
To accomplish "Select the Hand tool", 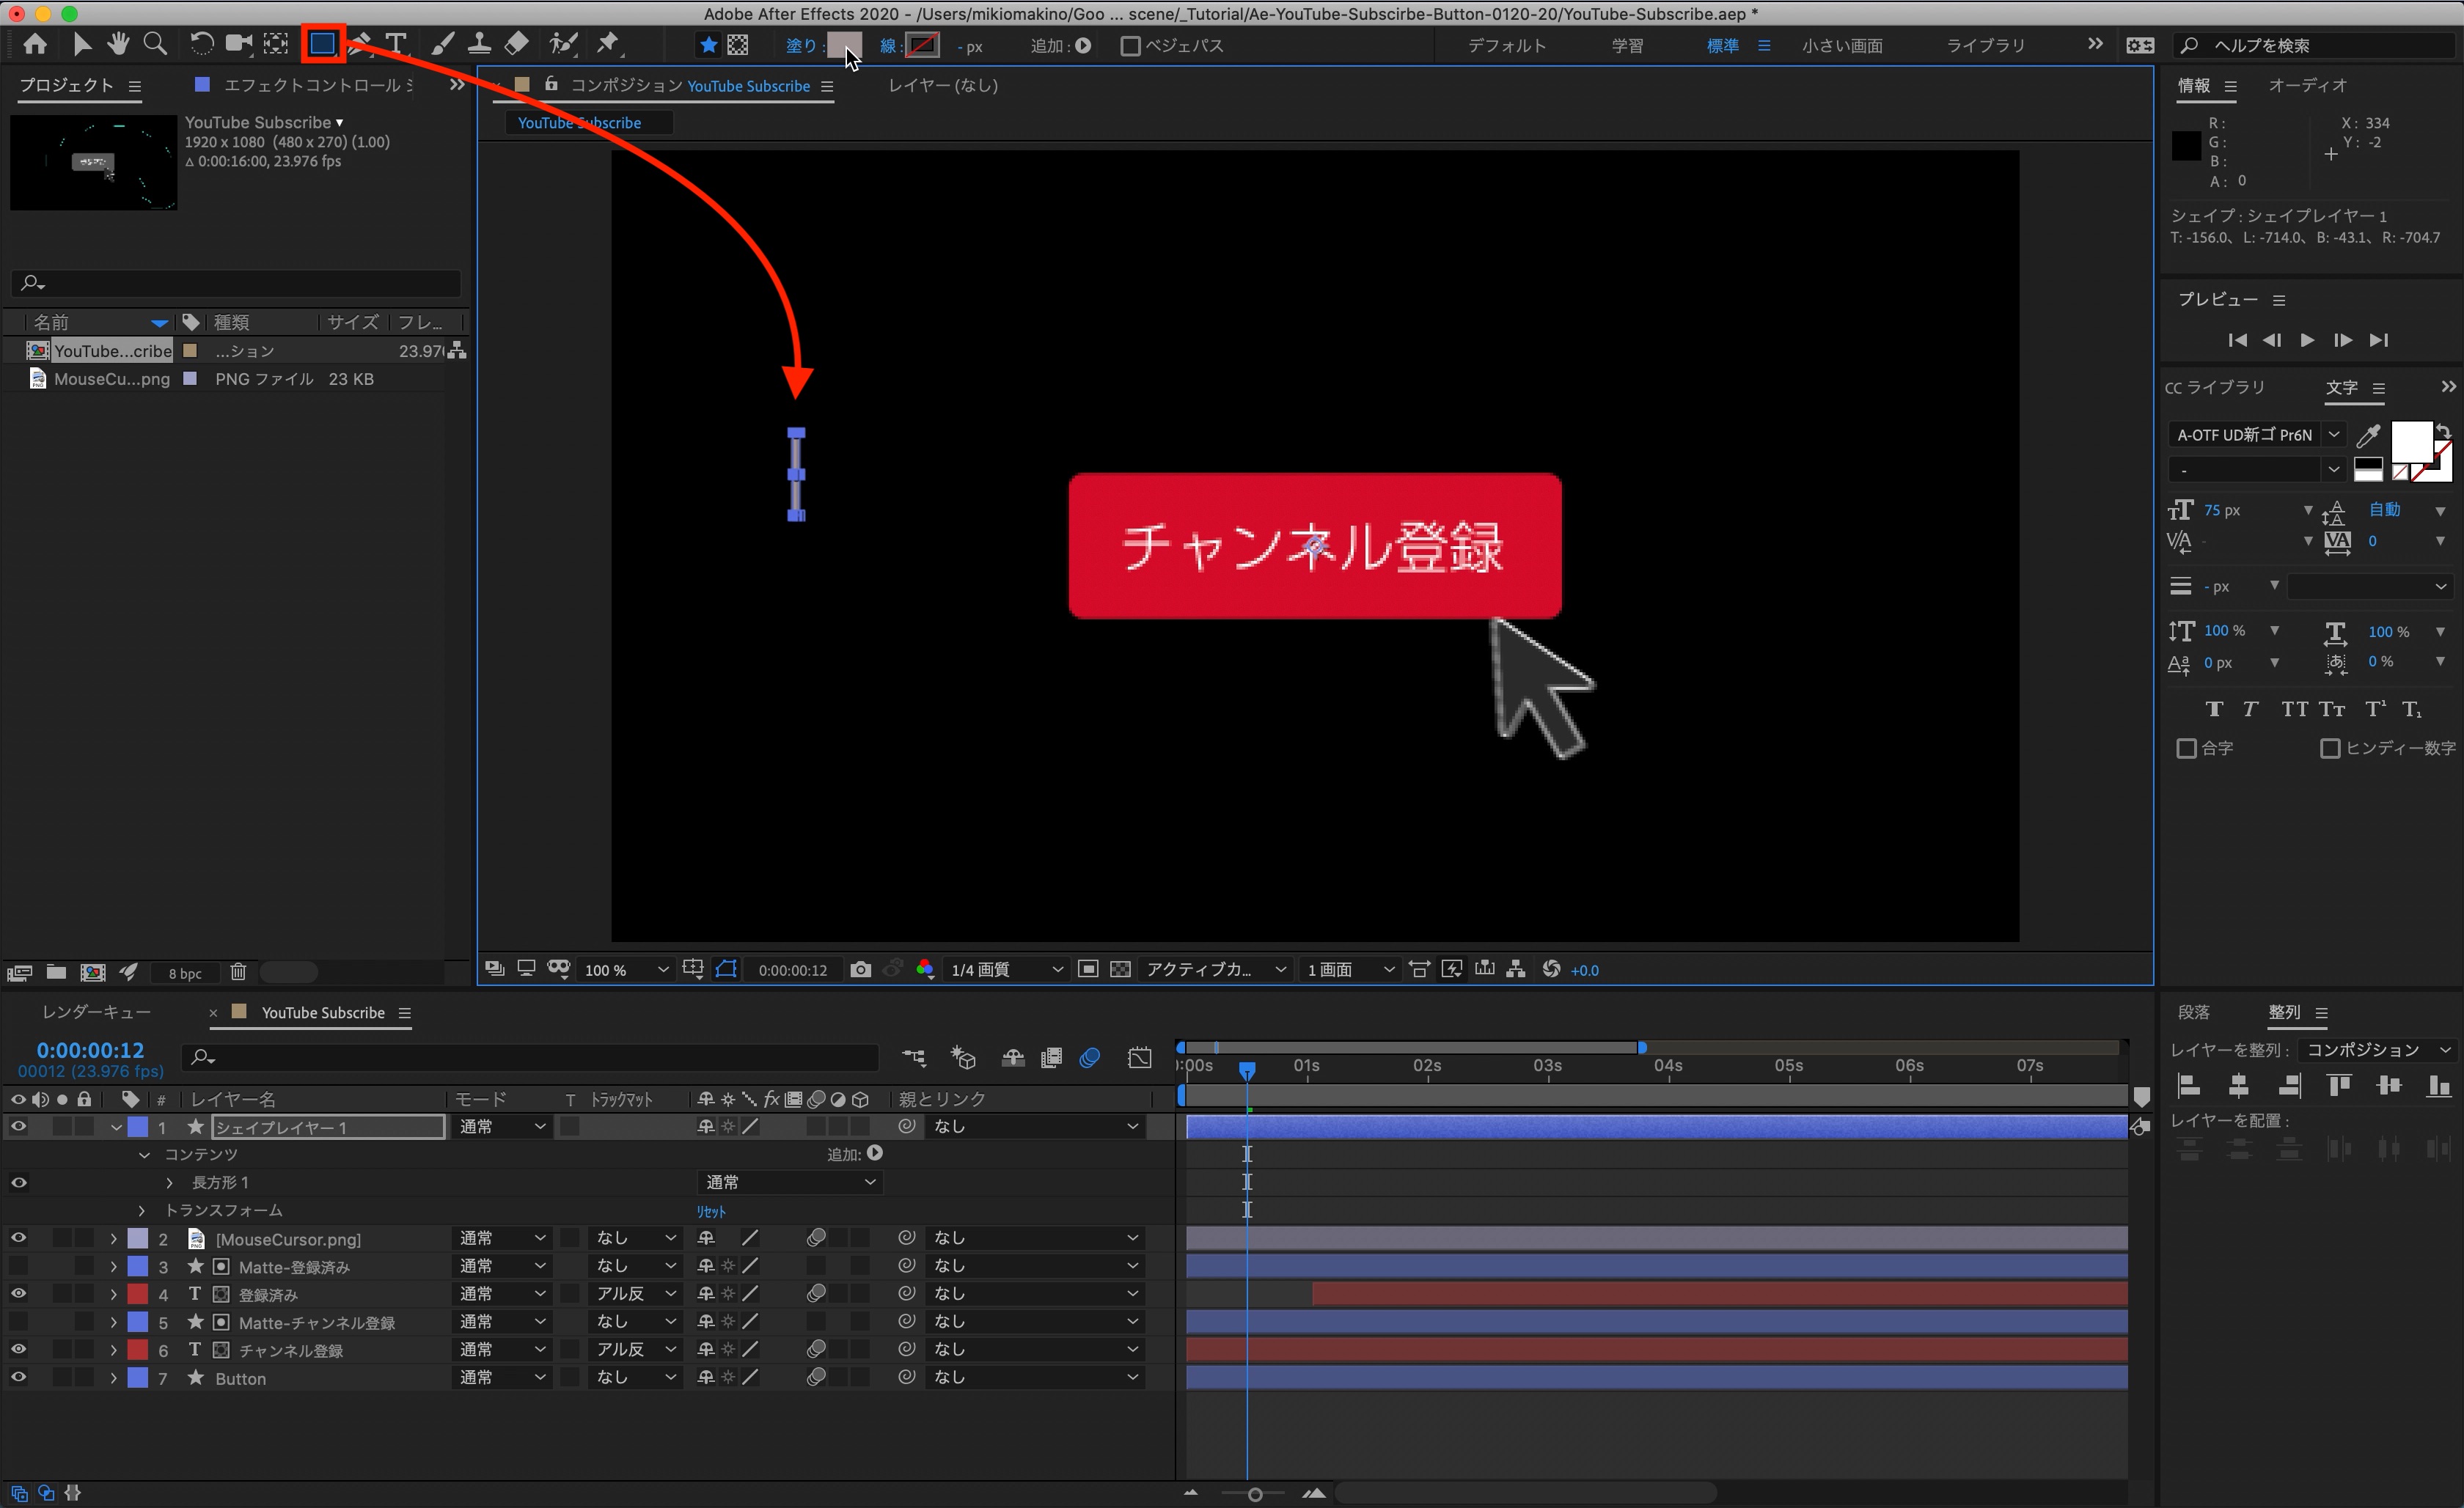I will (x=118, y=44).
